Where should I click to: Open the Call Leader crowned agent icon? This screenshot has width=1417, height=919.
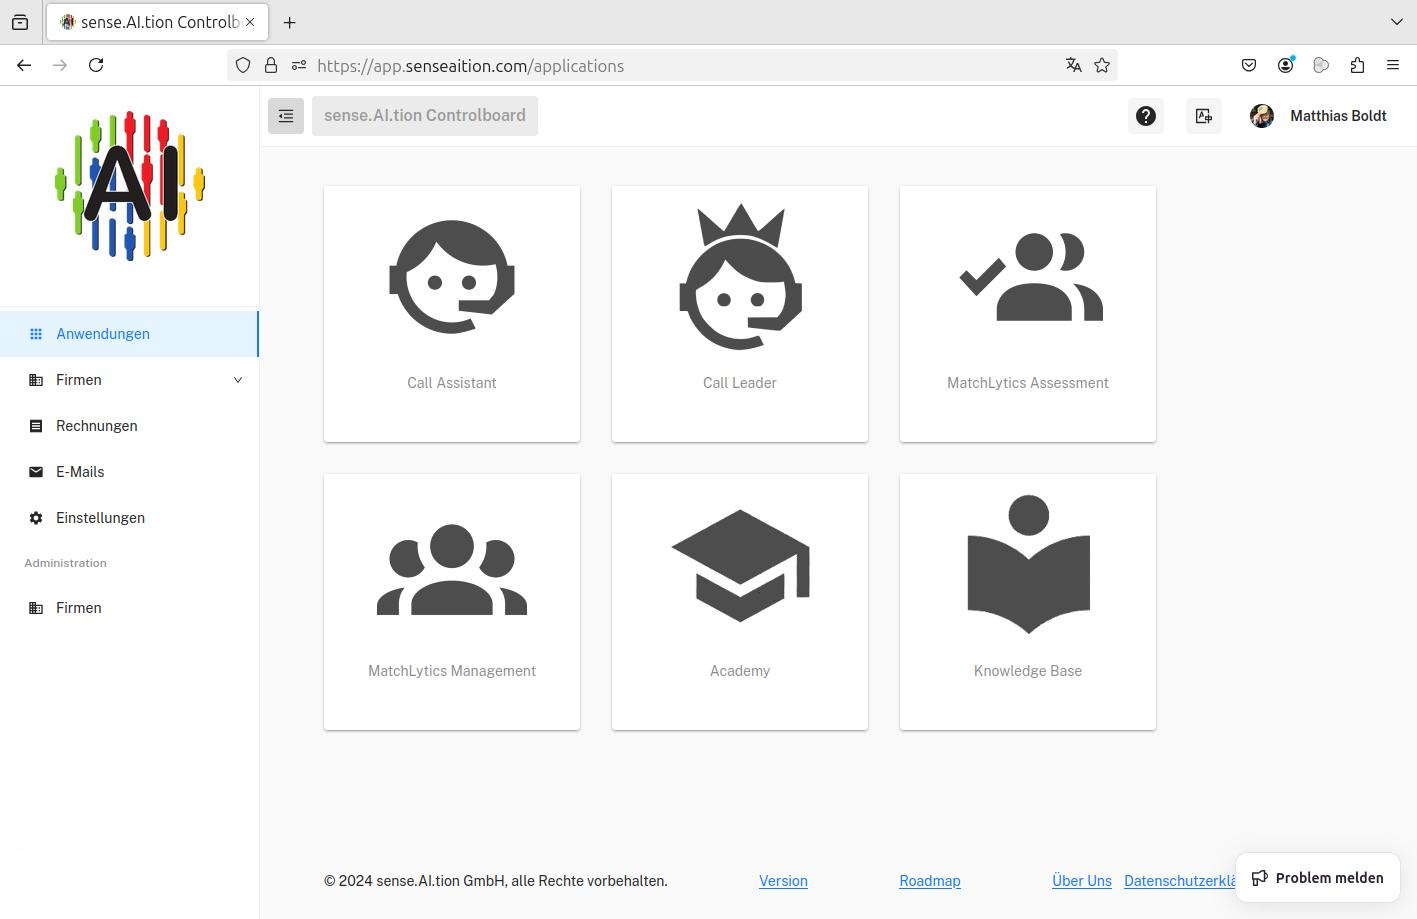pyautogui.click(x=740, y=277)
